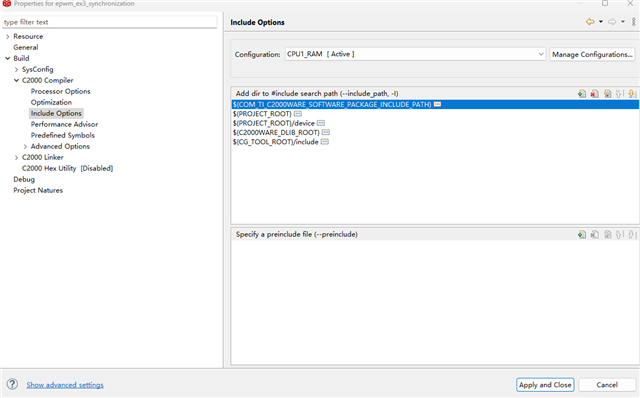
Task: Open back history dropdown arrow
Action: (x=601, y=22)
